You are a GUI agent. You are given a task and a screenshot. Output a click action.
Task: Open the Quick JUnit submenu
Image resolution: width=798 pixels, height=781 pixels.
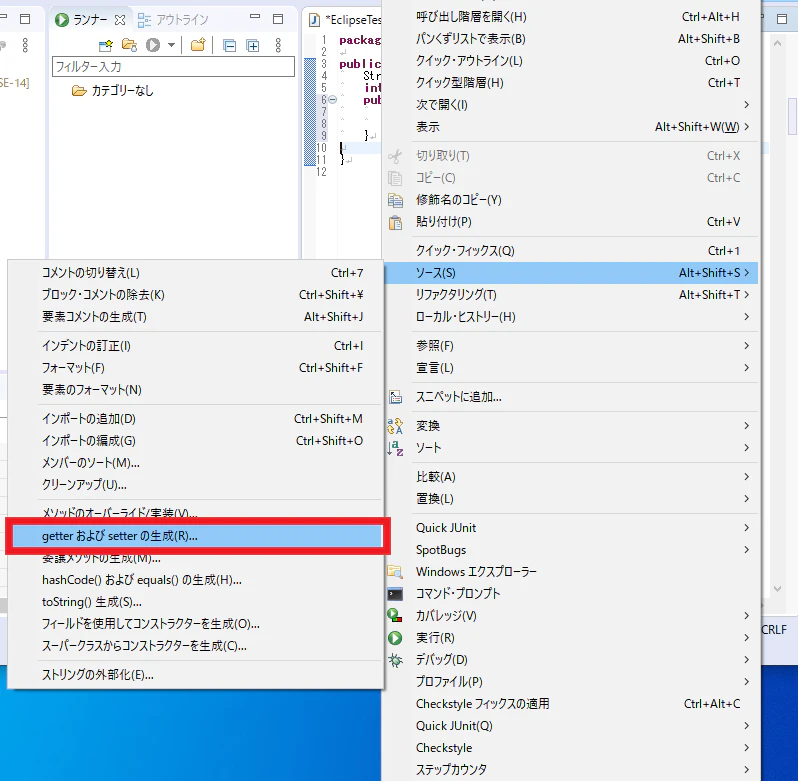(571, 528)
